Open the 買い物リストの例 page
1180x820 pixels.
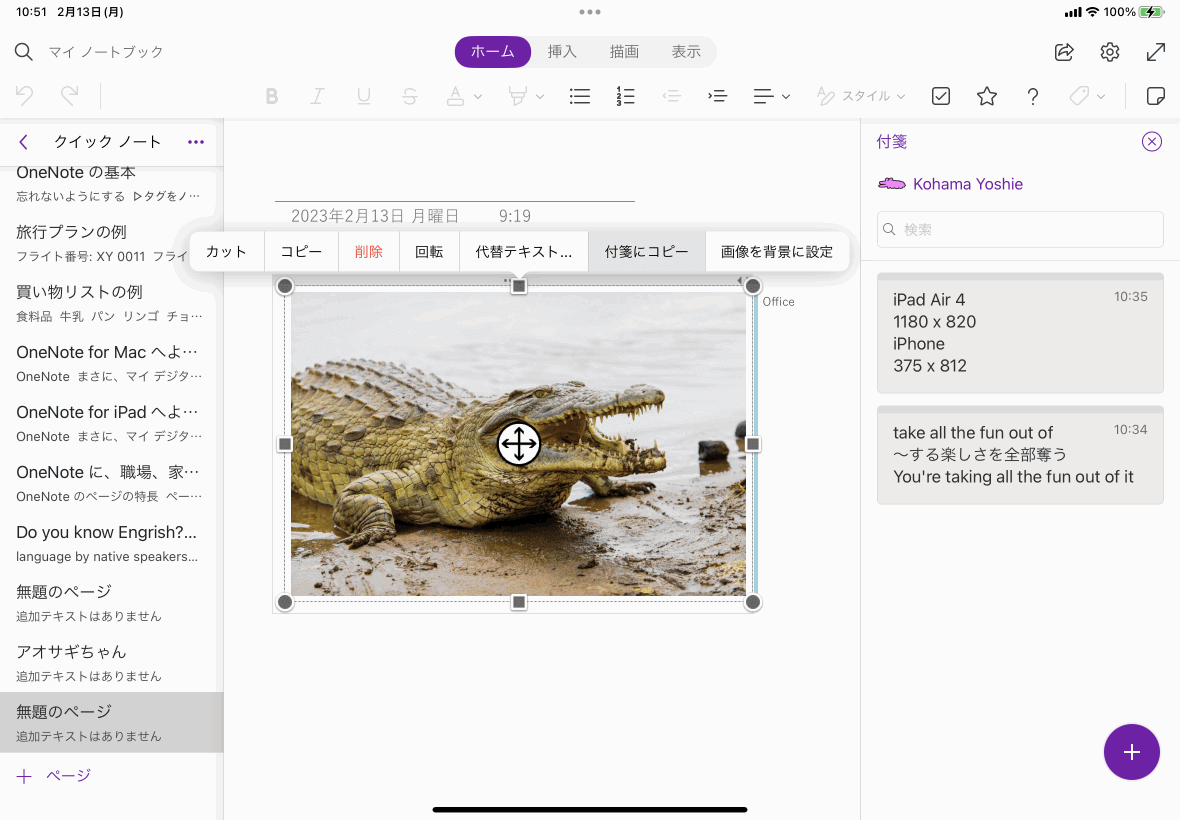(x=111, y=302)
